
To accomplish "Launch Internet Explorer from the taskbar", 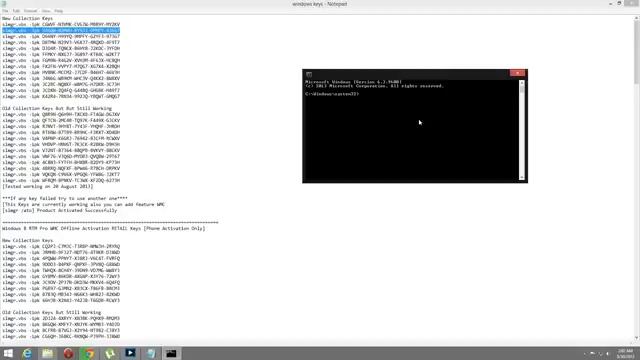I will click(x=27, y=353).
